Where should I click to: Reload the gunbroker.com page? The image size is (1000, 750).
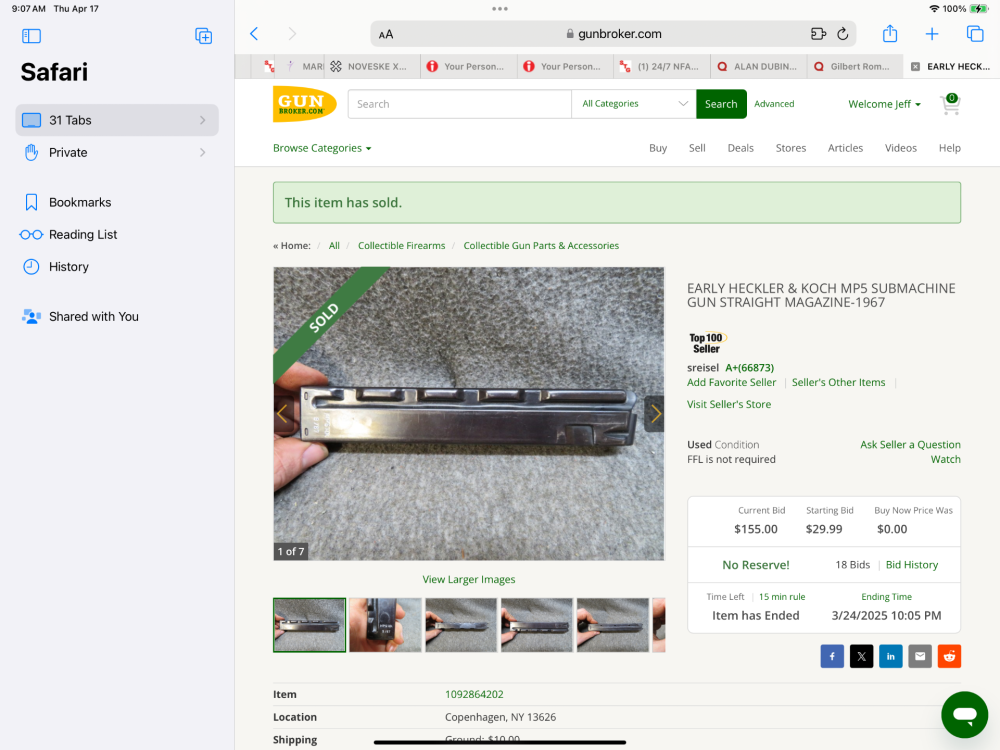click(842, 34)
